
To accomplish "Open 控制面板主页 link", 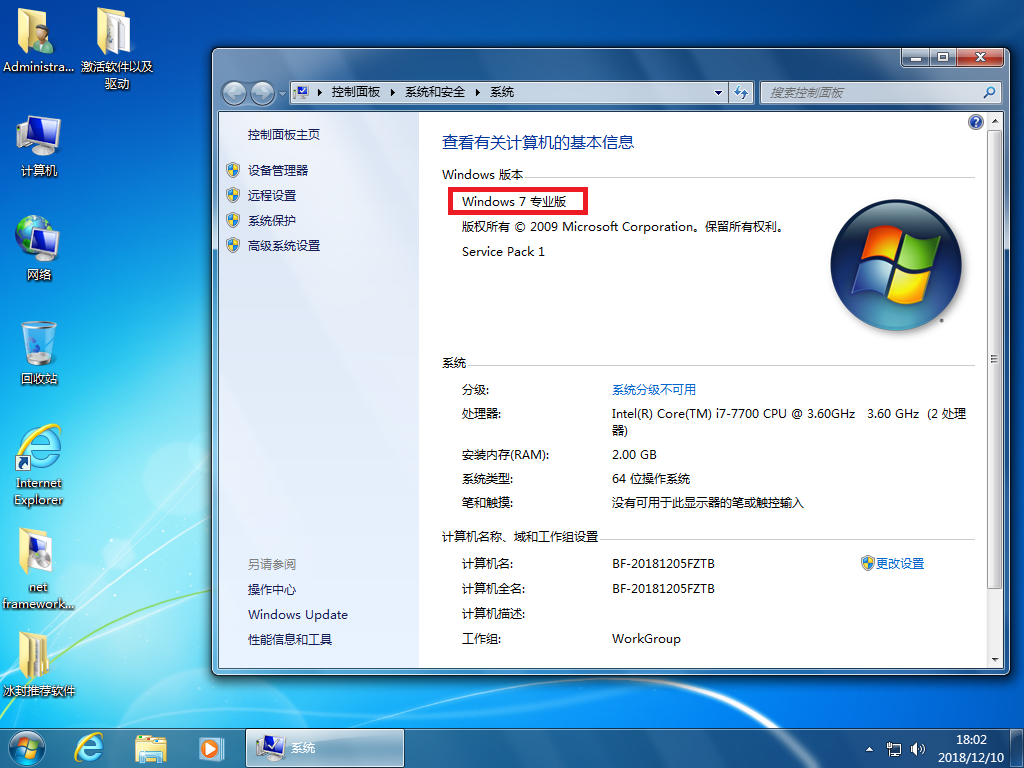I will [284, 135].
